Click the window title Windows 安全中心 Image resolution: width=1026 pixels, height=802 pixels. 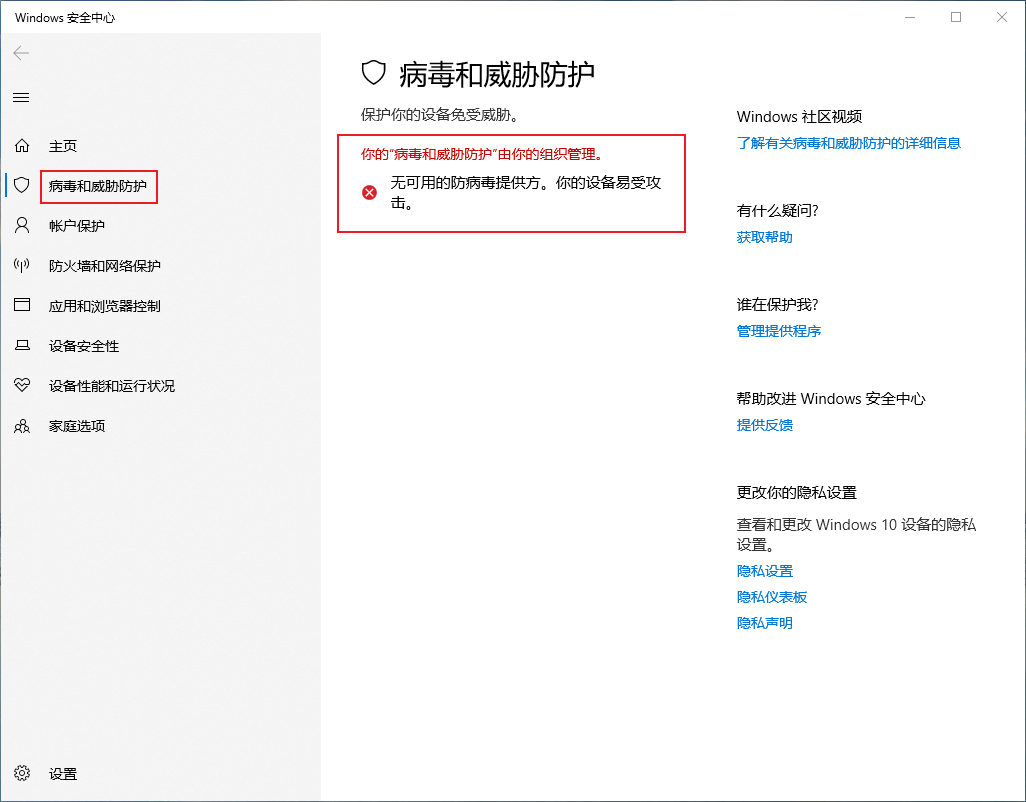(65, 18)
